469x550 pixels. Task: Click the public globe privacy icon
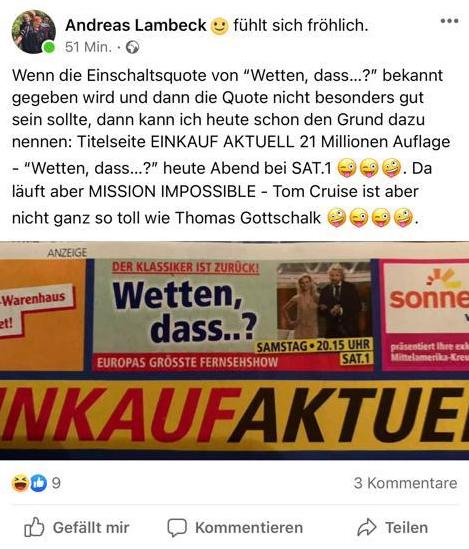(x=132, y=47)
